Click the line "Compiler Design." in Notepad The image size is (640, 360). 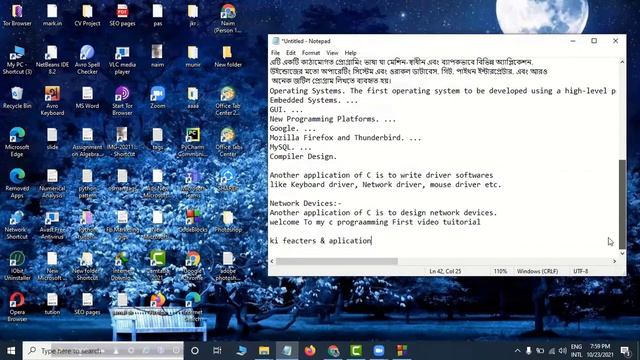point(303,157)
